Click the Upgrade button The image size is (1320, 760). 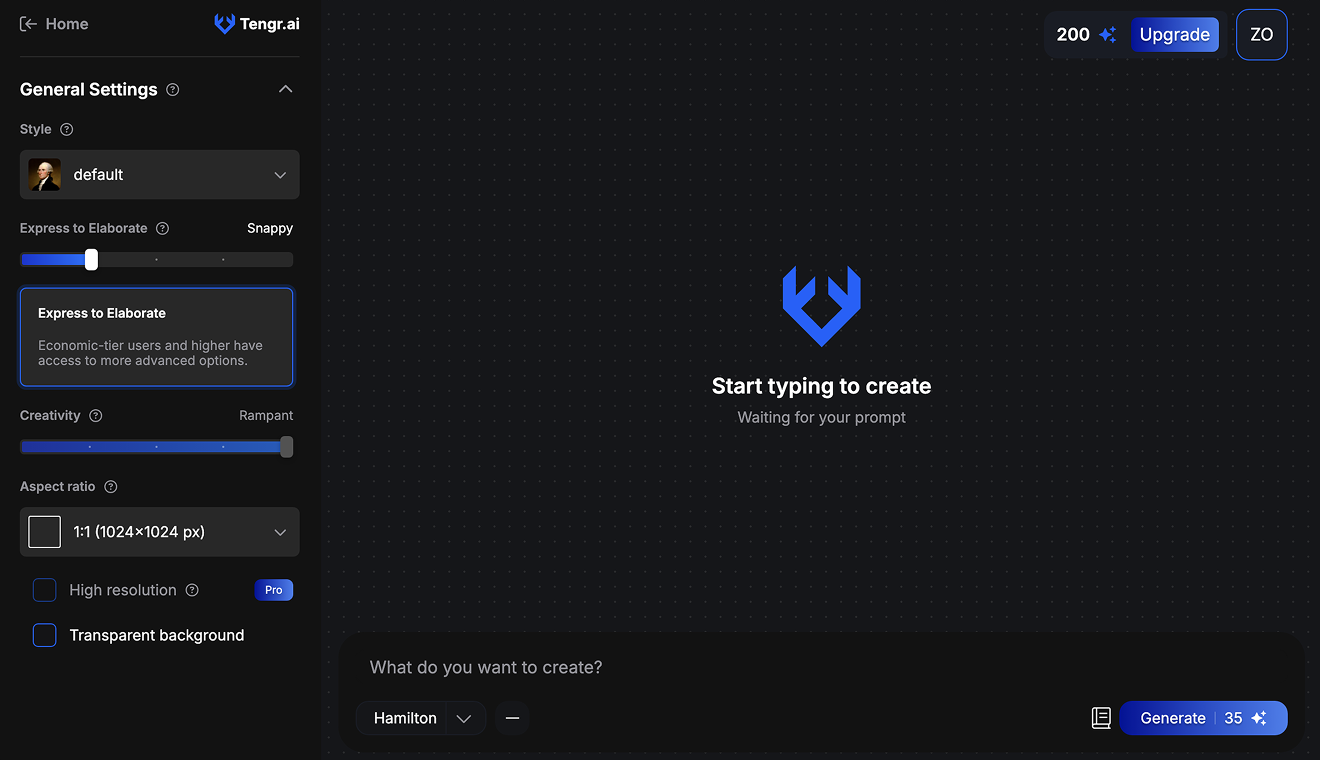click(1175, 34)
